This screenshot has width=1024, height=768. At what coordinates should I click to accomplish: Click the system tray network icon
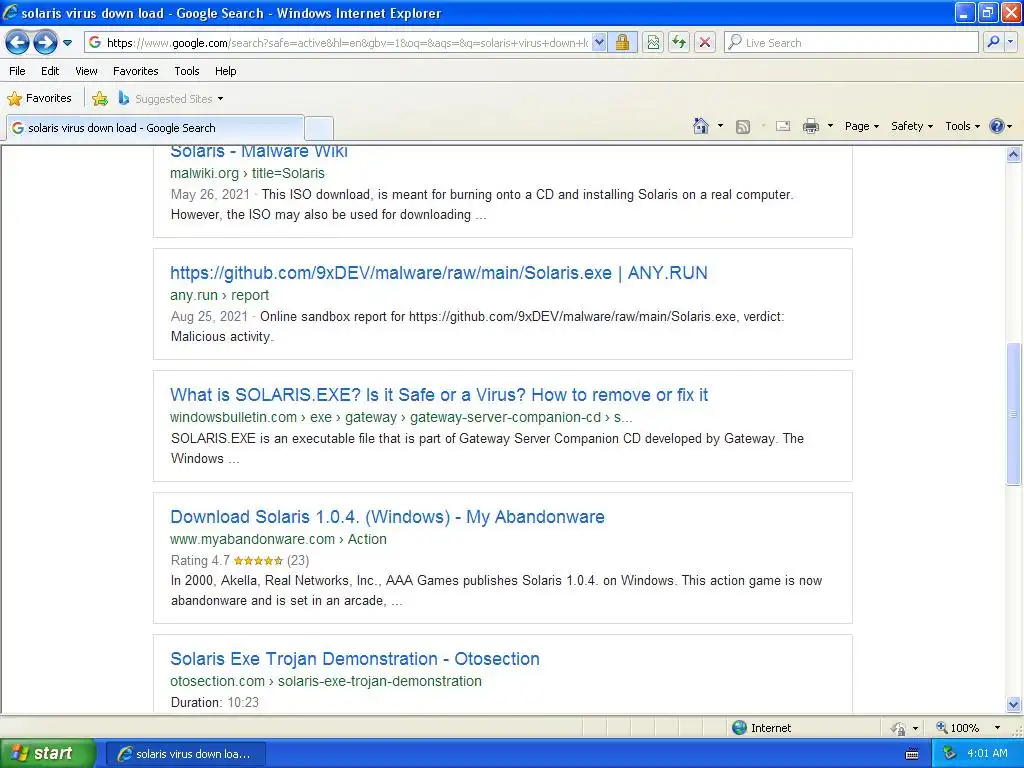[950, 754]
